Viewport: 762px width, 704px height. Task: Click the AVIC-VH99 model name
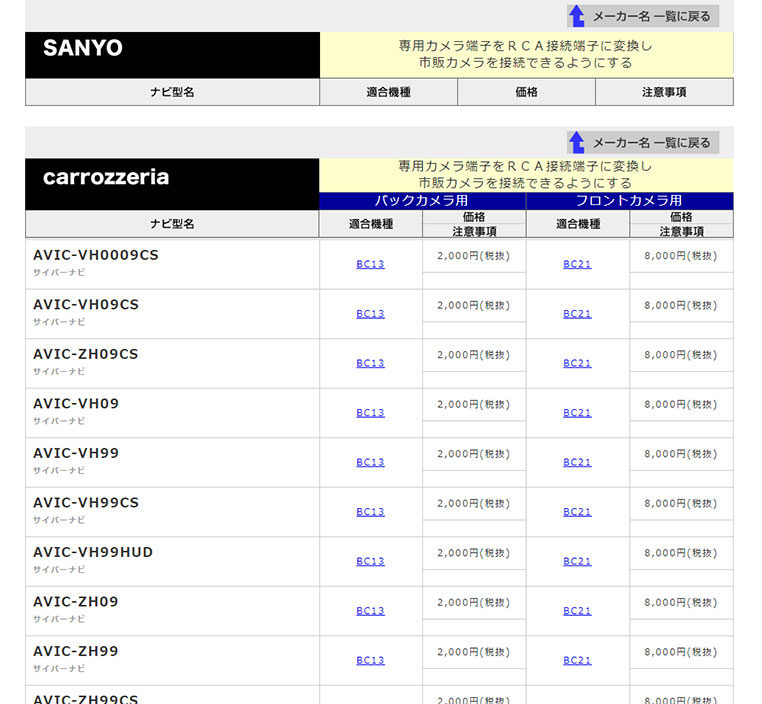(x=76, y=454)
